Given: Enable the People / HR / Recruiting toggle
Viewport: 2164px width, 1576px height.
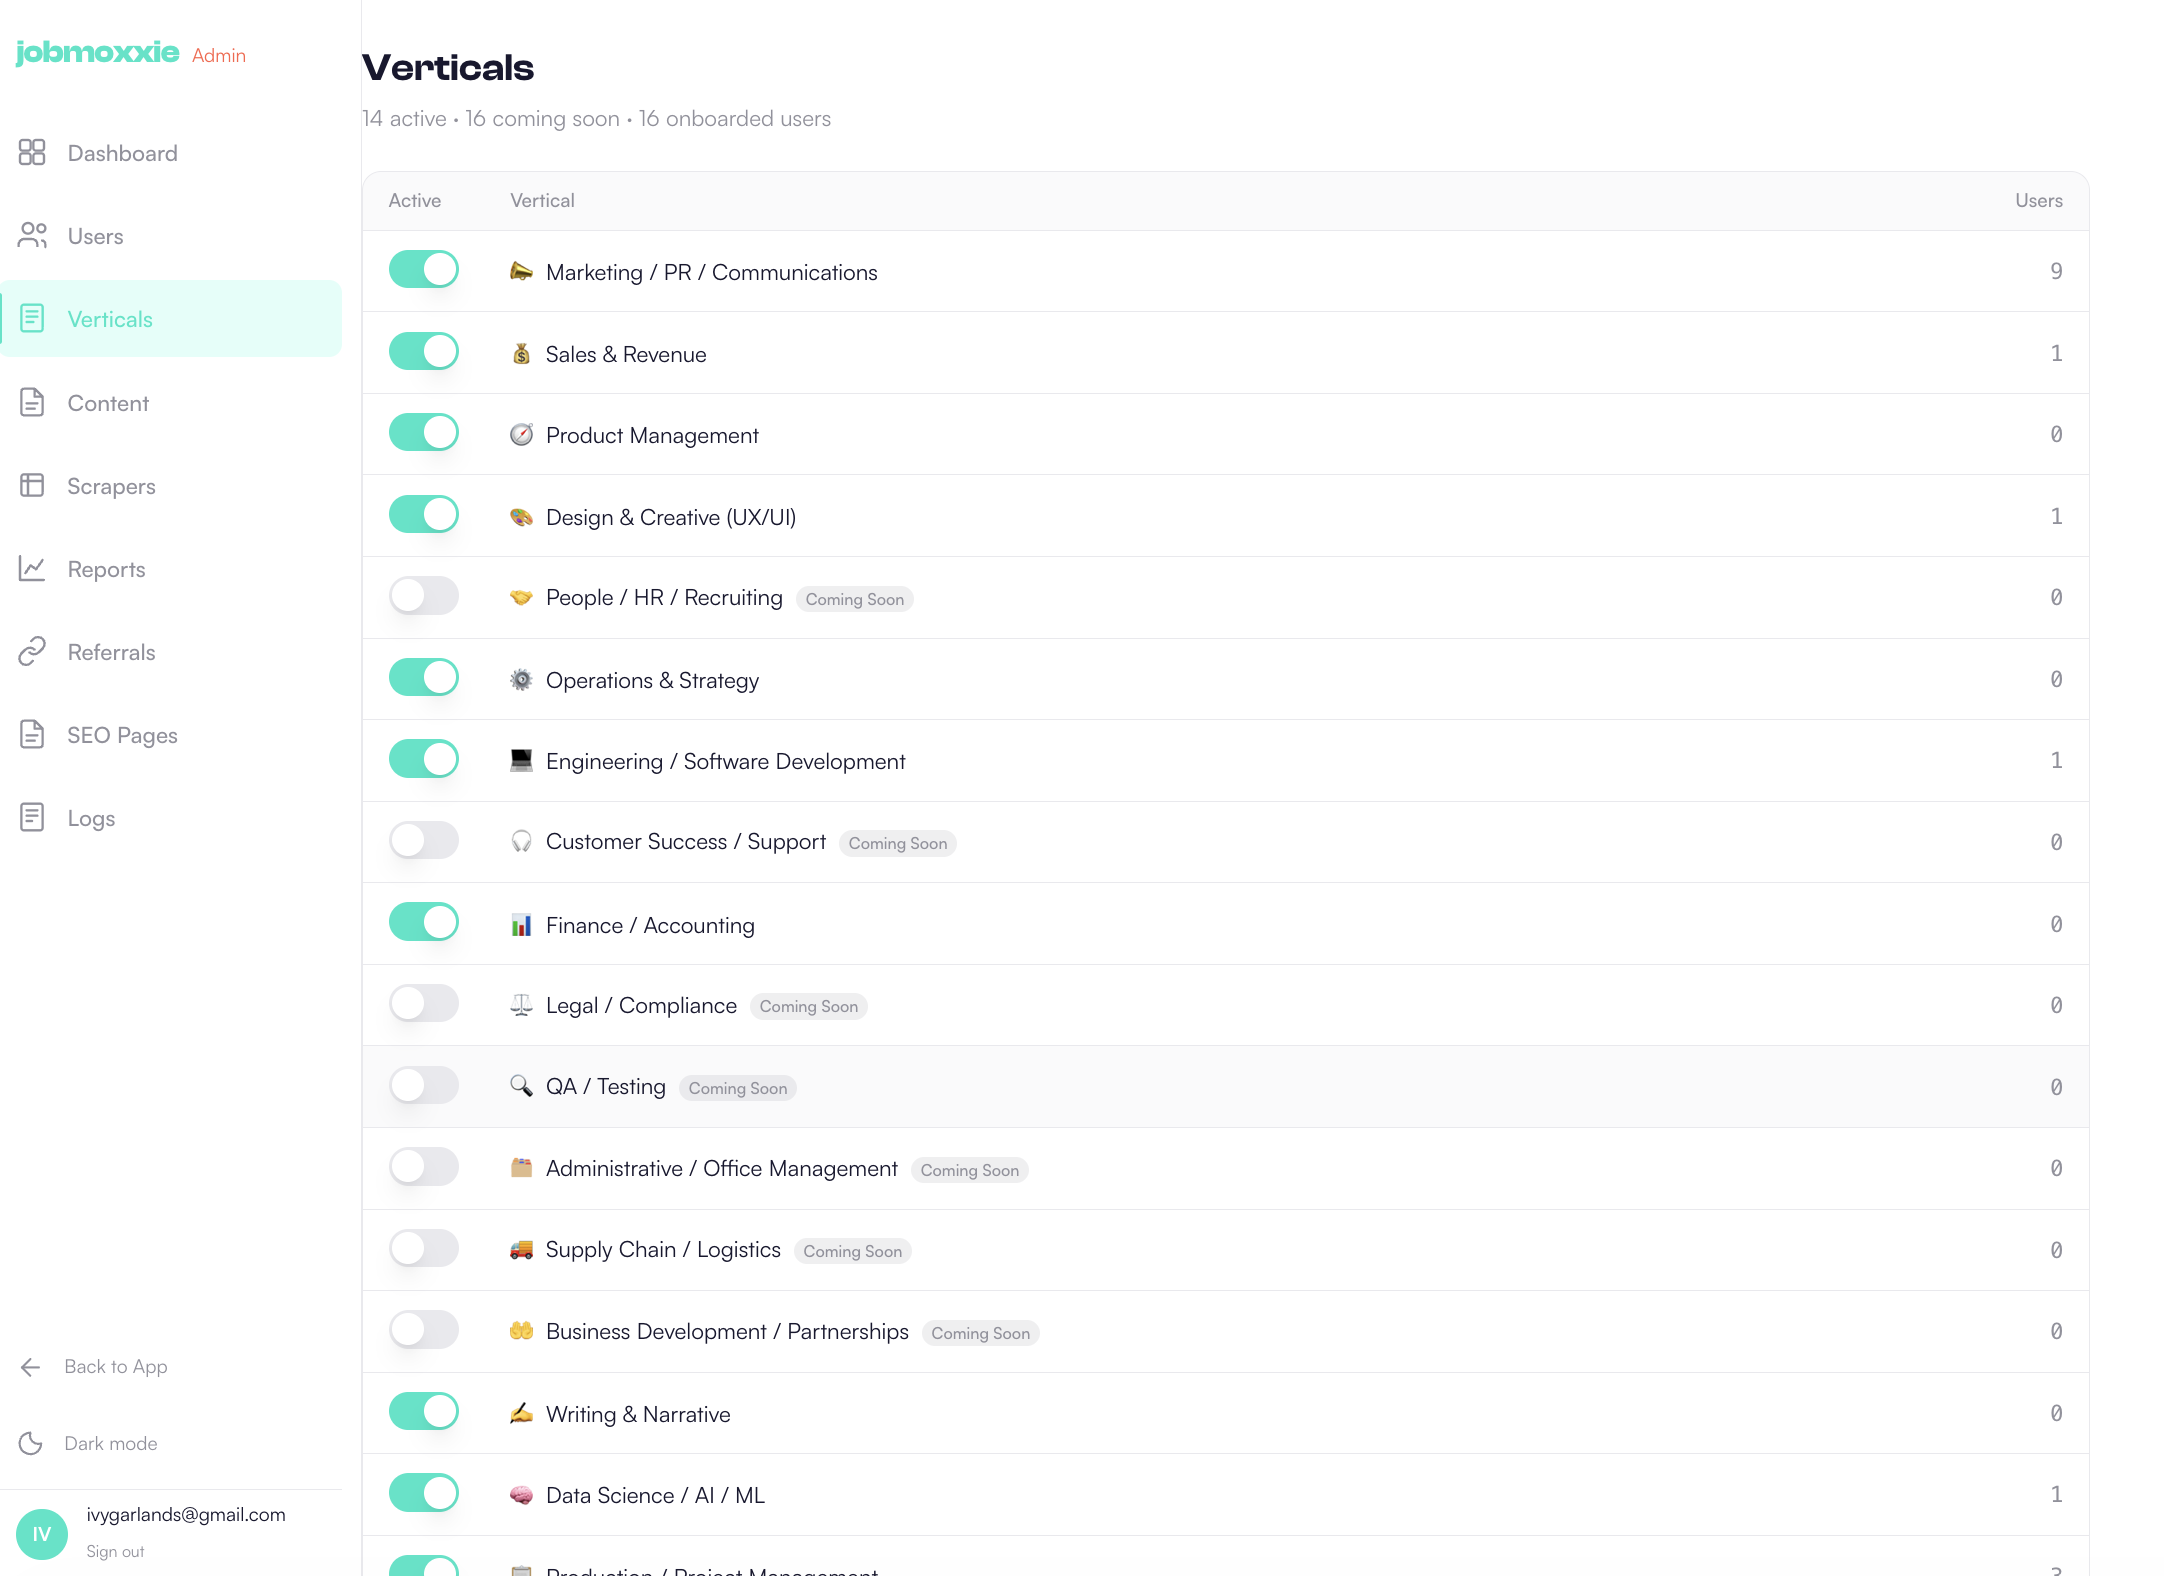Looking at the screenshot, I should pyautogui.click(x=424, y=596).
